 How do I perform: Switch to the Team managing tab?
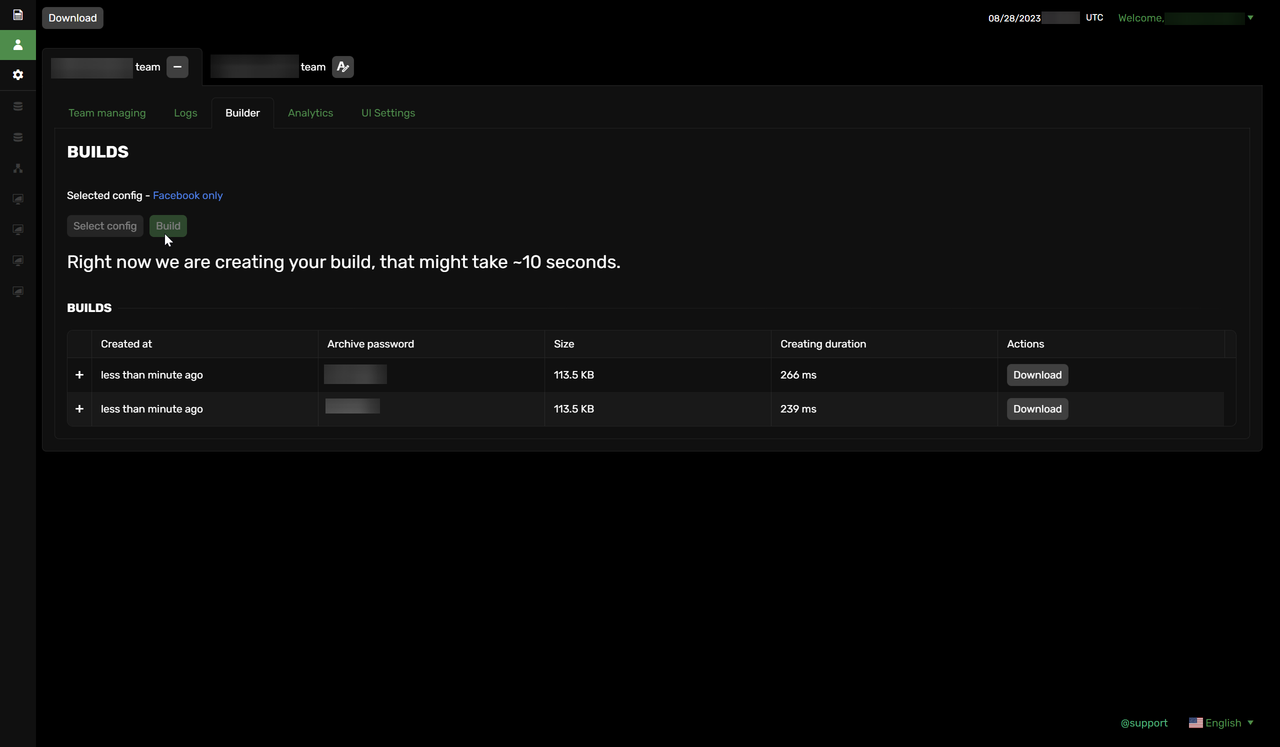(107, 113)
